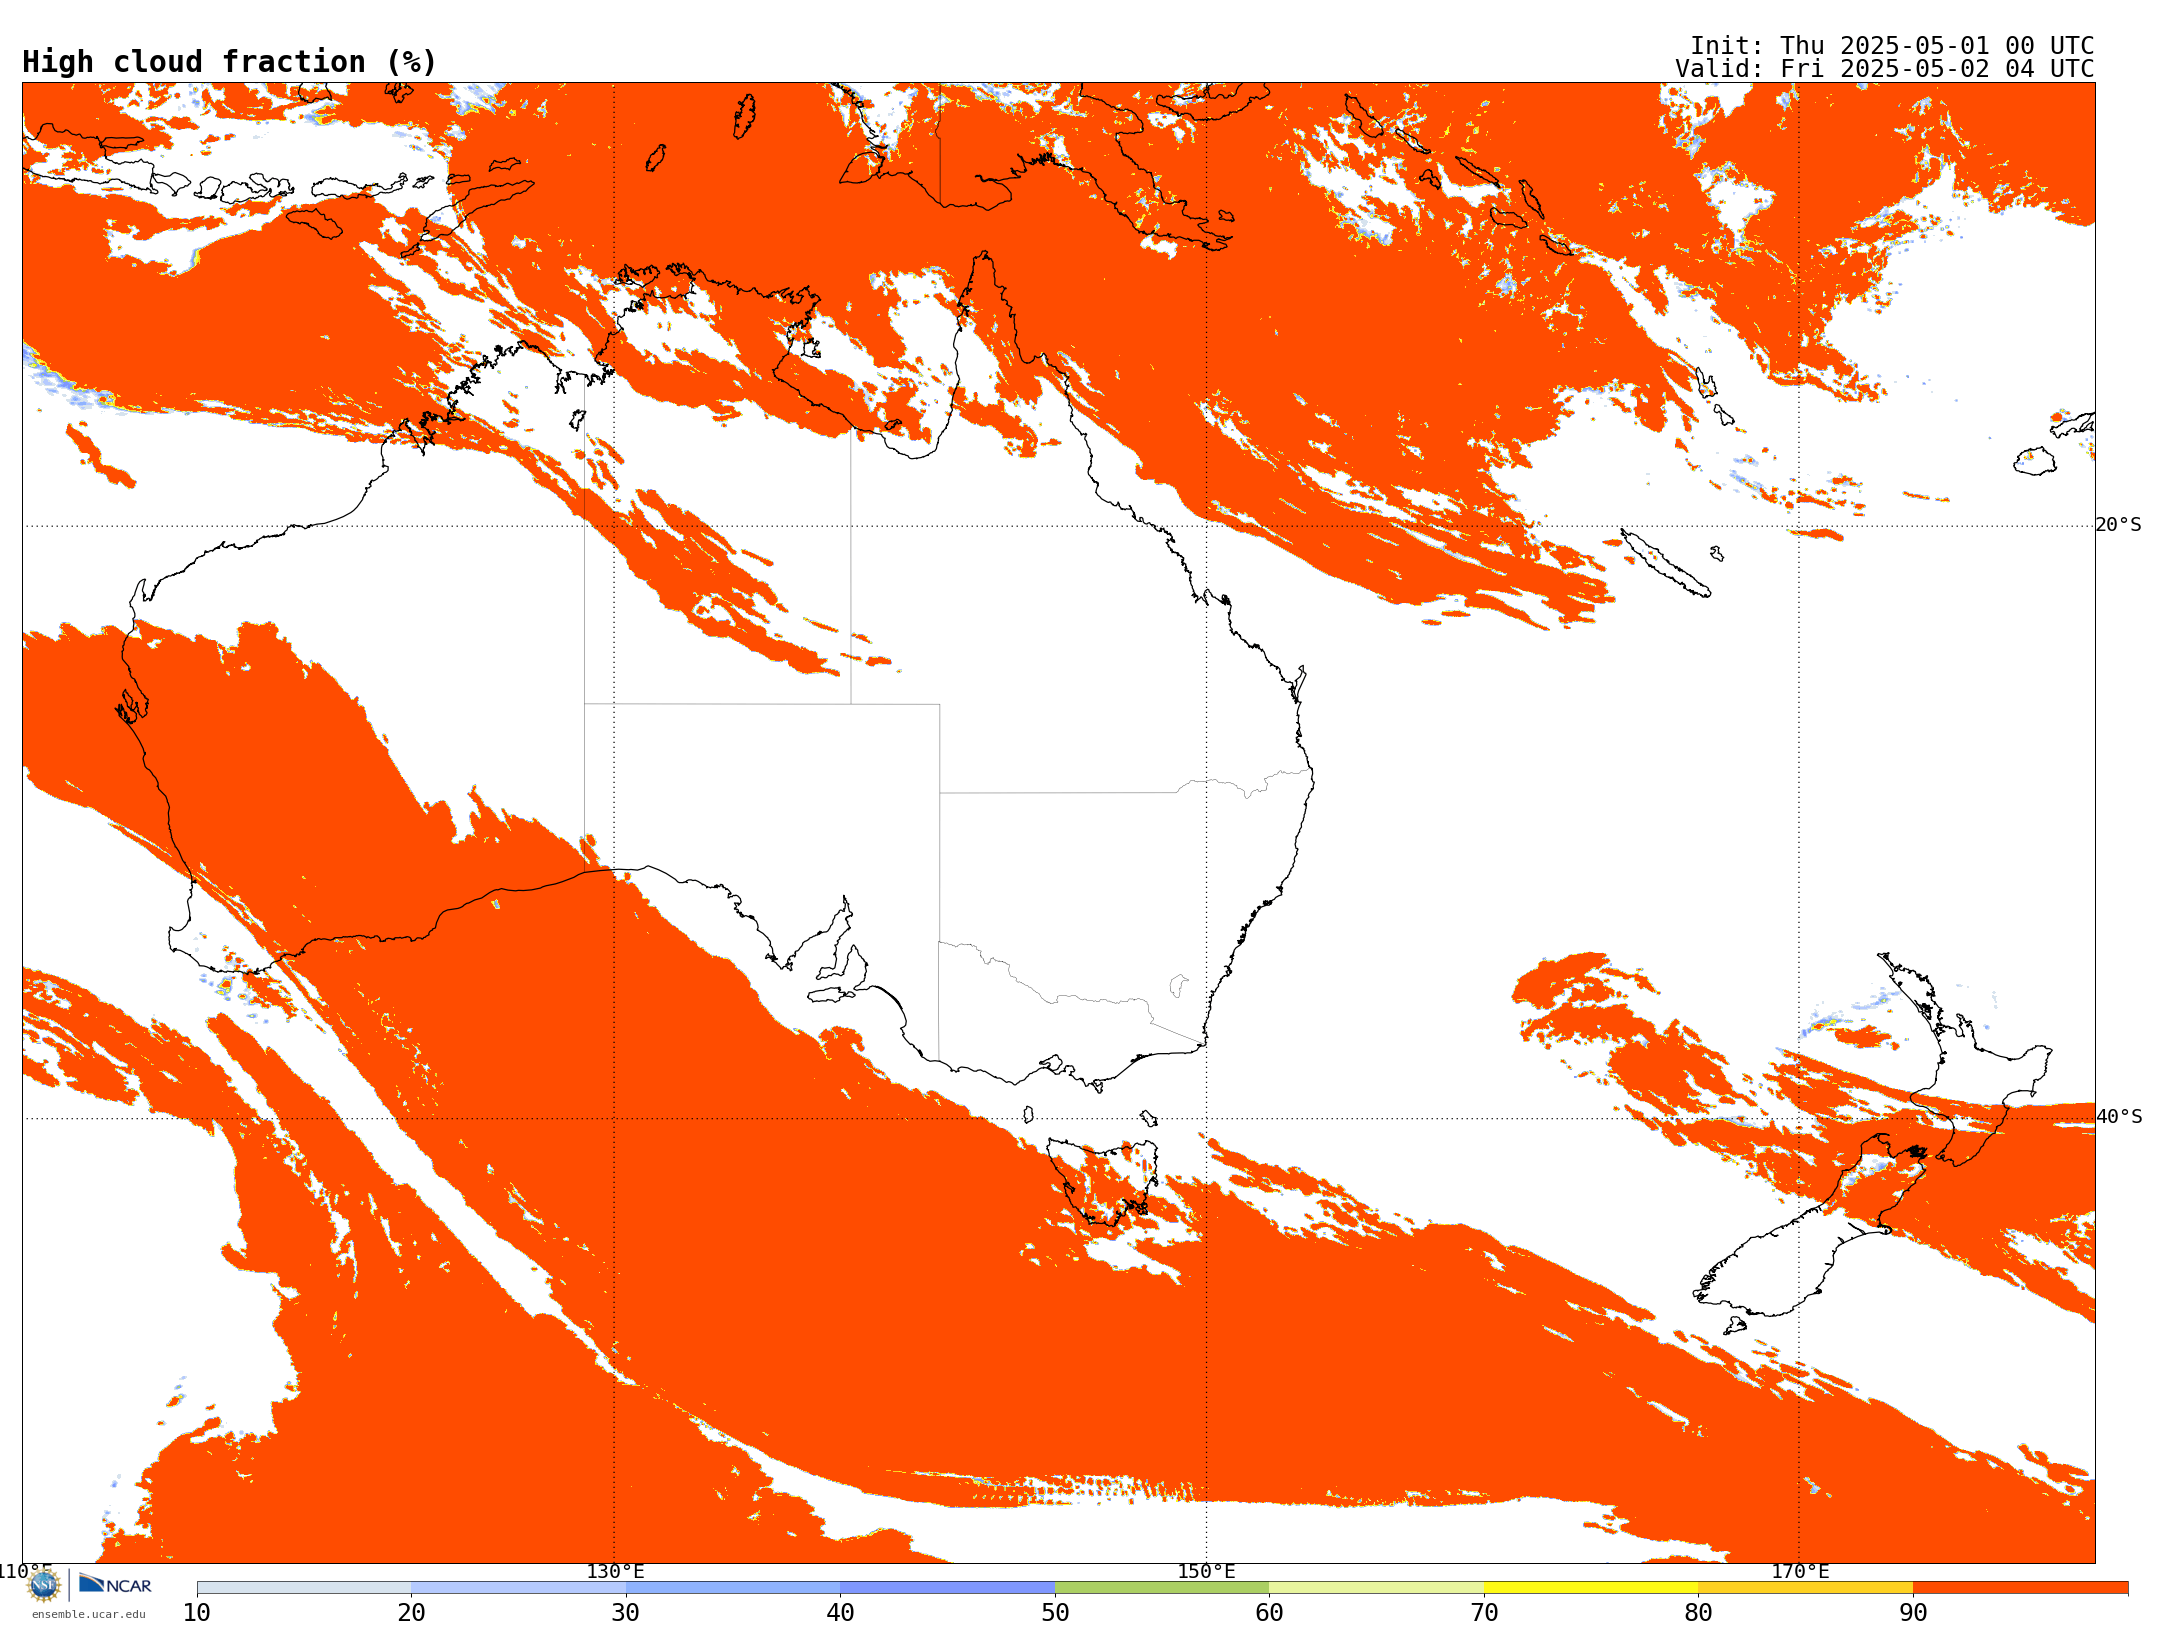Screen dimensions: 2160x1626
Task: Open the ensemble.ucar.edu text link
Action: [89, 1614]
